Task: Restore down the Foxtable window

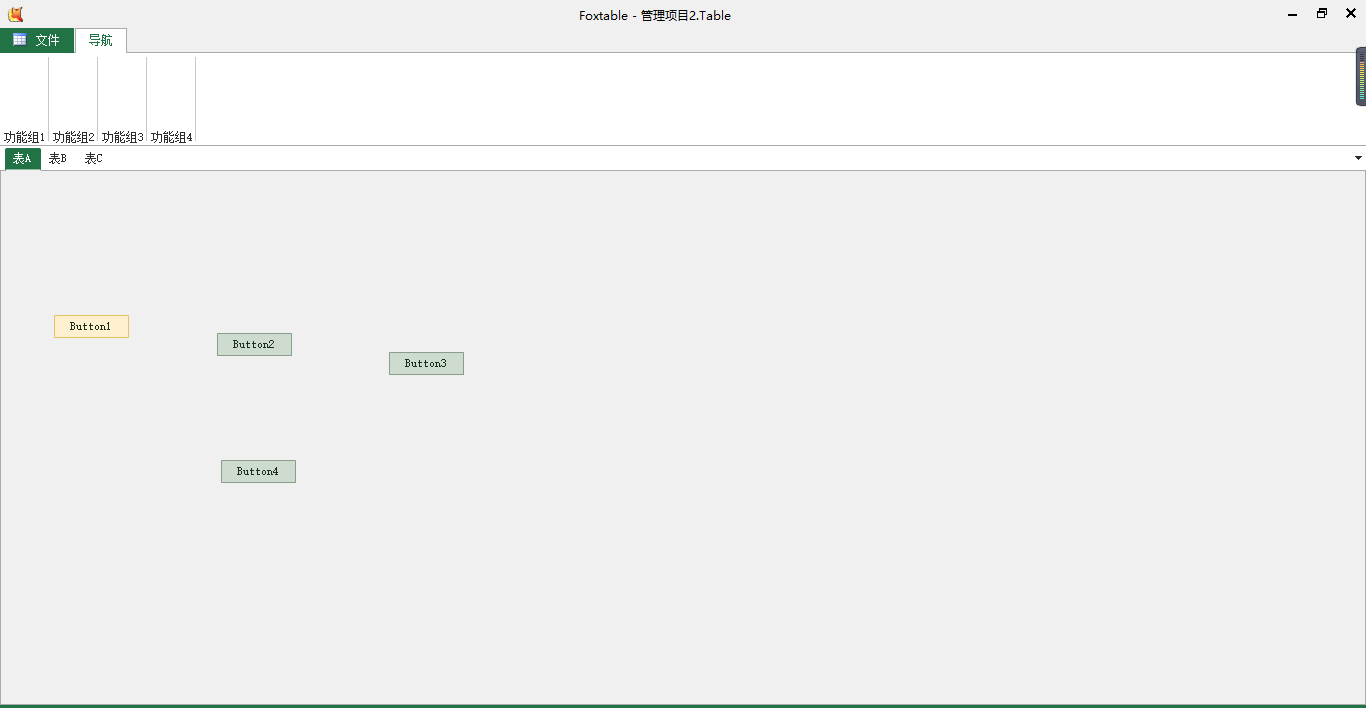Action: (1322, 14)
